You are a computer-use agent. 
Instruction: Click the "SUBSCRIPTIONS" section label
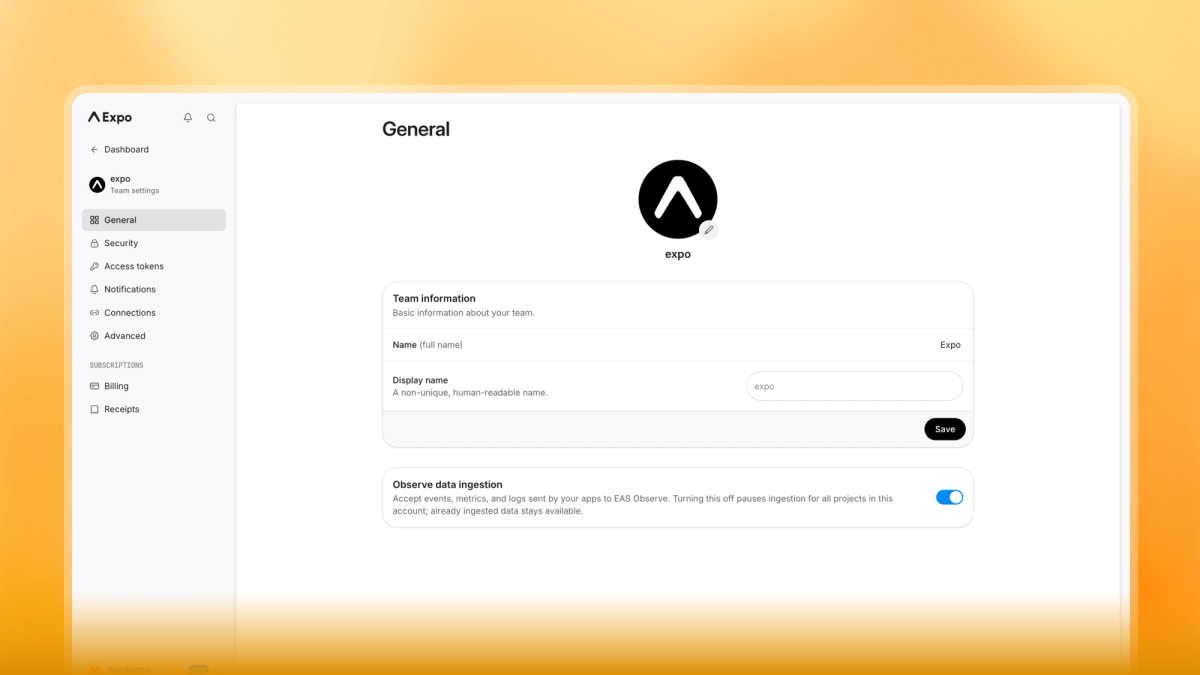(116, 366)
